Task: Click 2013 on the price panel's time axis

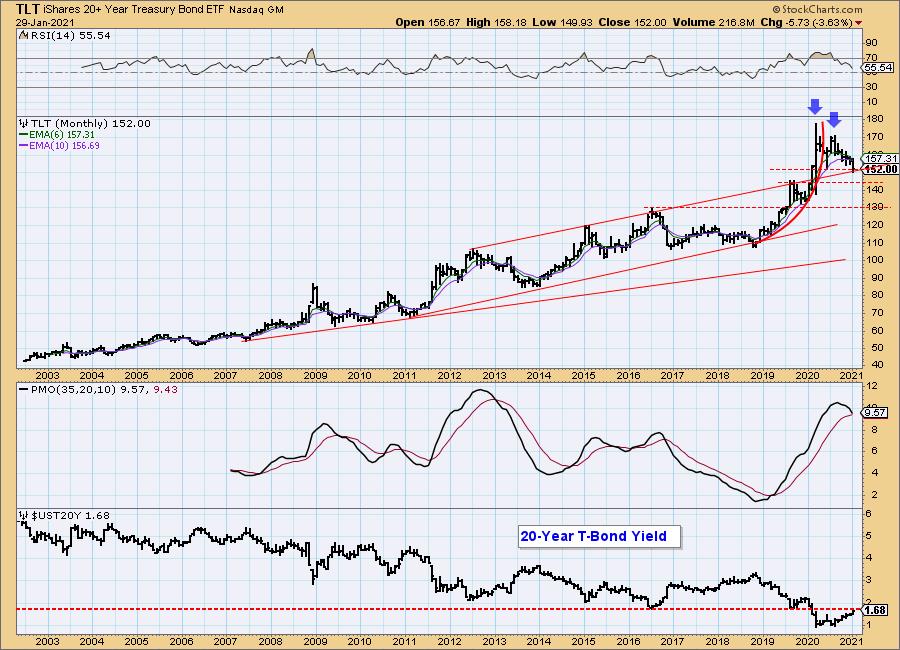Action: (494, 376)
